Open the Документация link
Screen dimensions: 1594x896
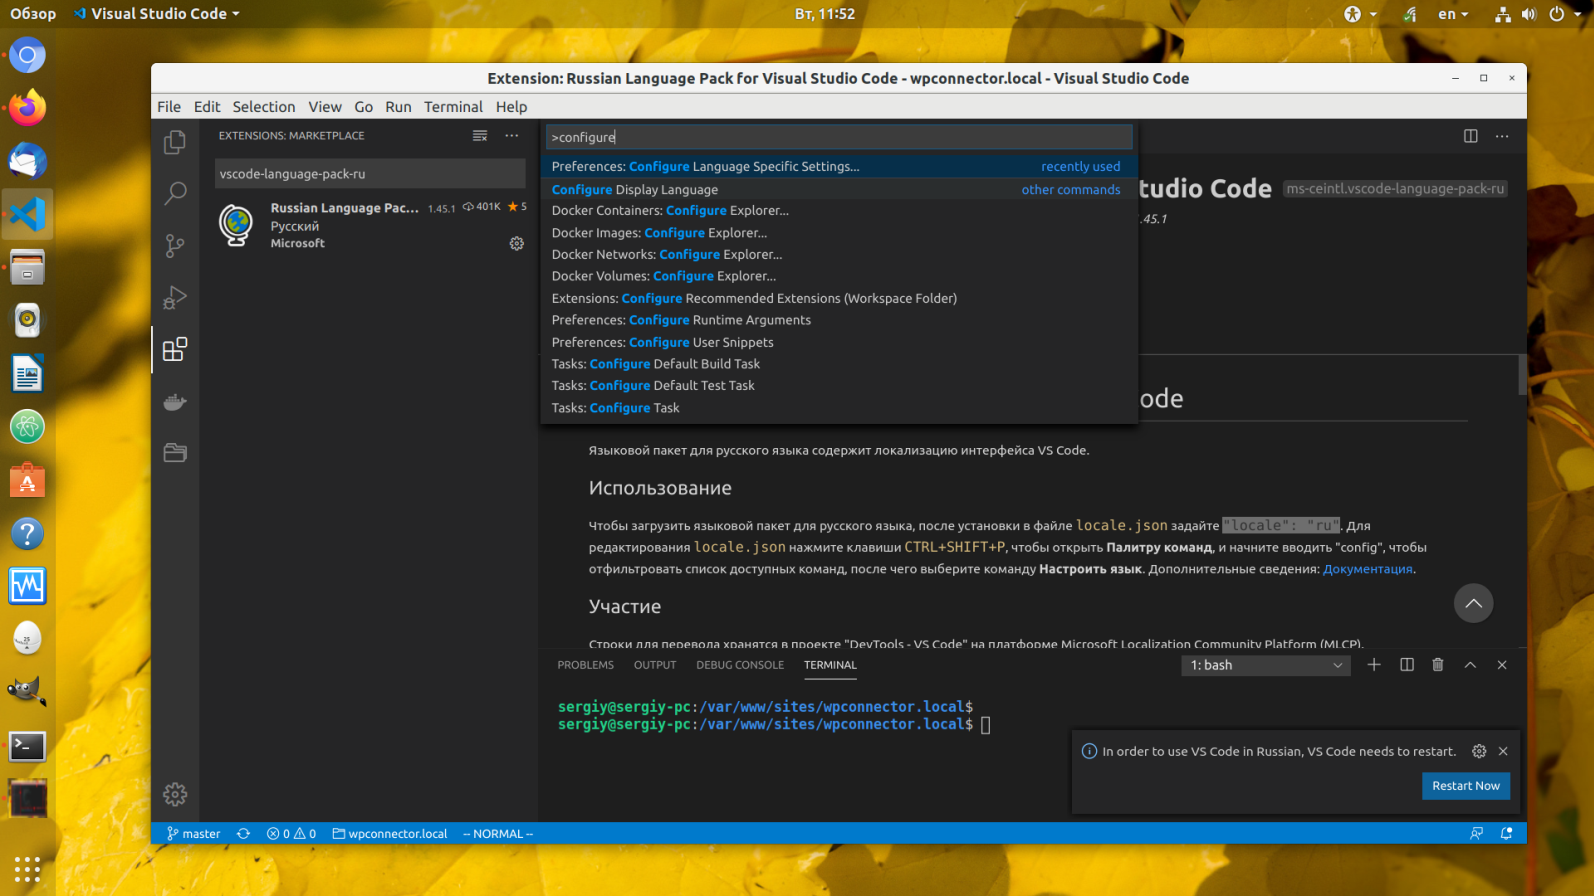pyautogui.click(x=1367, y=569)
